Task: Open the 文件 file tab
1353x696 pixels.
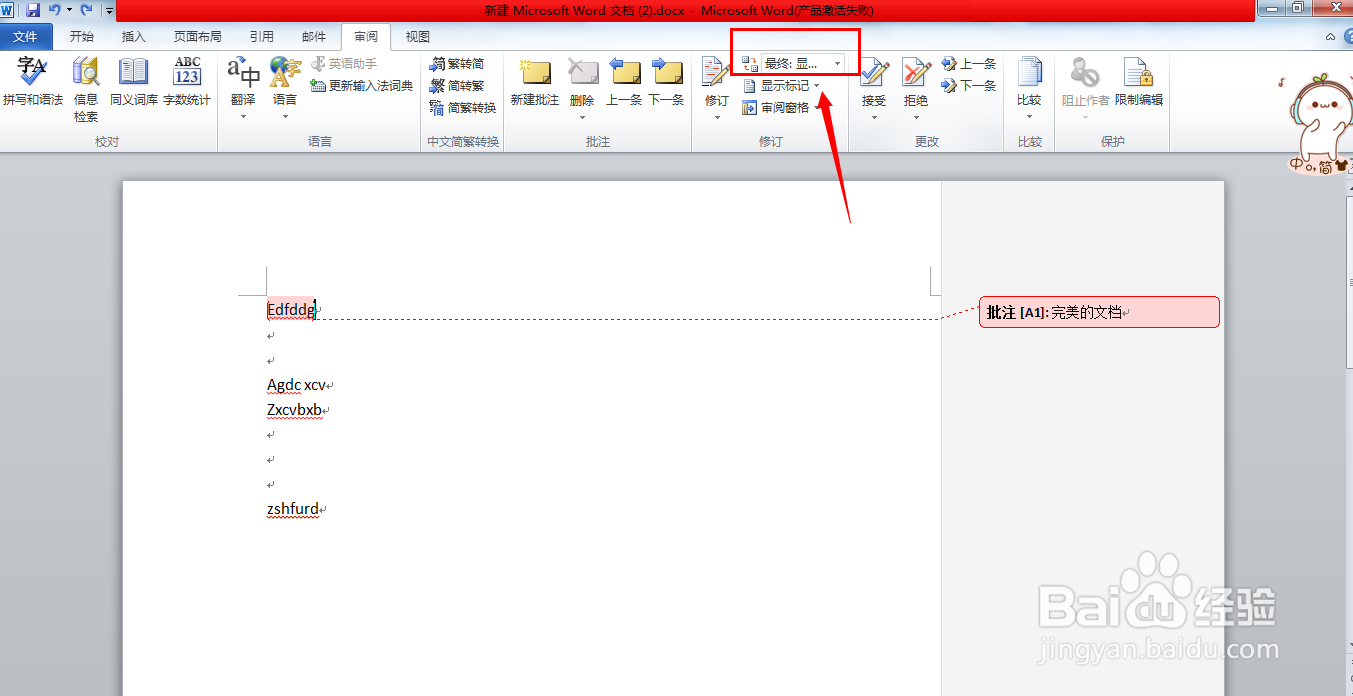Action: 25,37
